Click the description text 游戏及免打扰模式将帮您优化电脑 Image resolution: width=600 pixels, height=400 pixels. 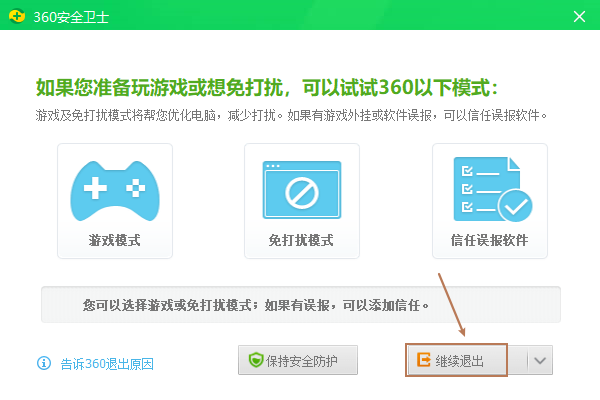tap(126, 115)
